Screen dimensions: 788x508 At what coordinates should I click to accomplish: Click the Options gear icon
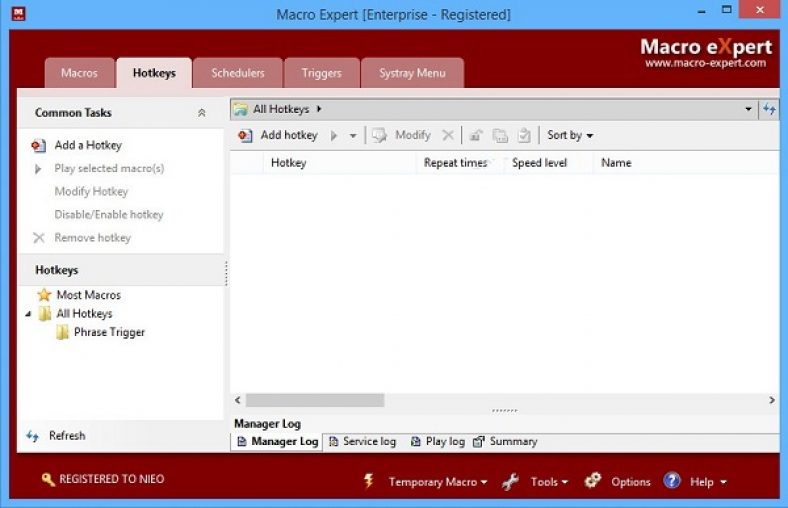coord(593,481)
